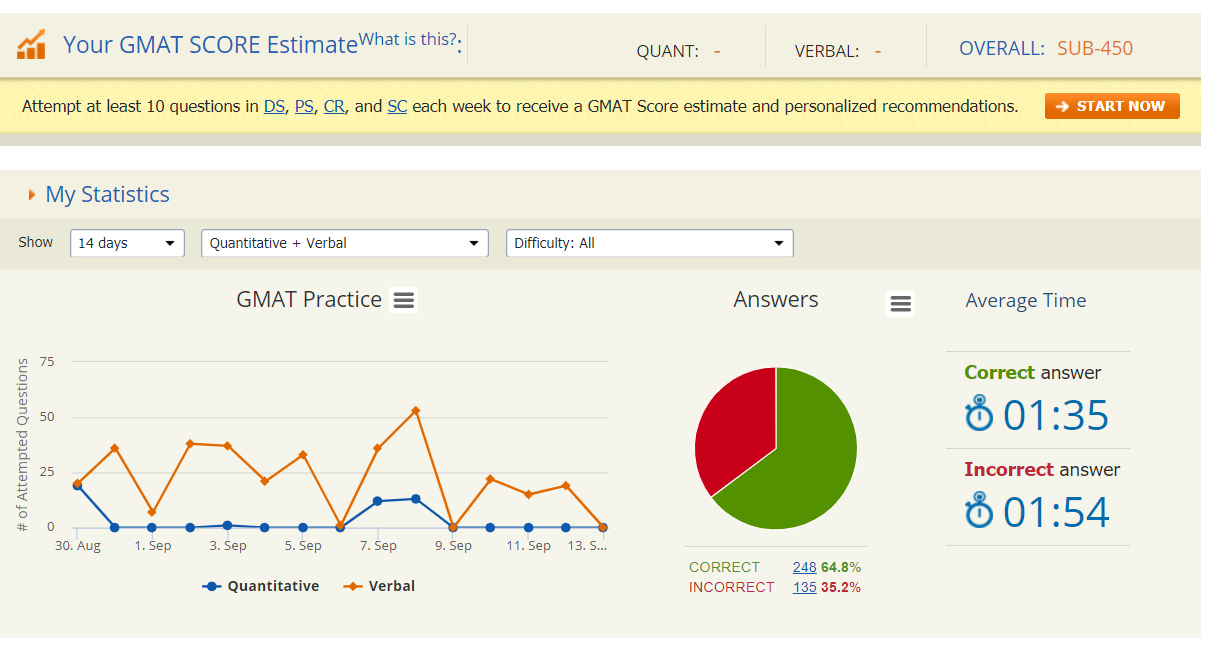Toggle Quantitative series in chart legend
Image resolution: width=1216 pixels, height=652 pixels.
(261, 587)
